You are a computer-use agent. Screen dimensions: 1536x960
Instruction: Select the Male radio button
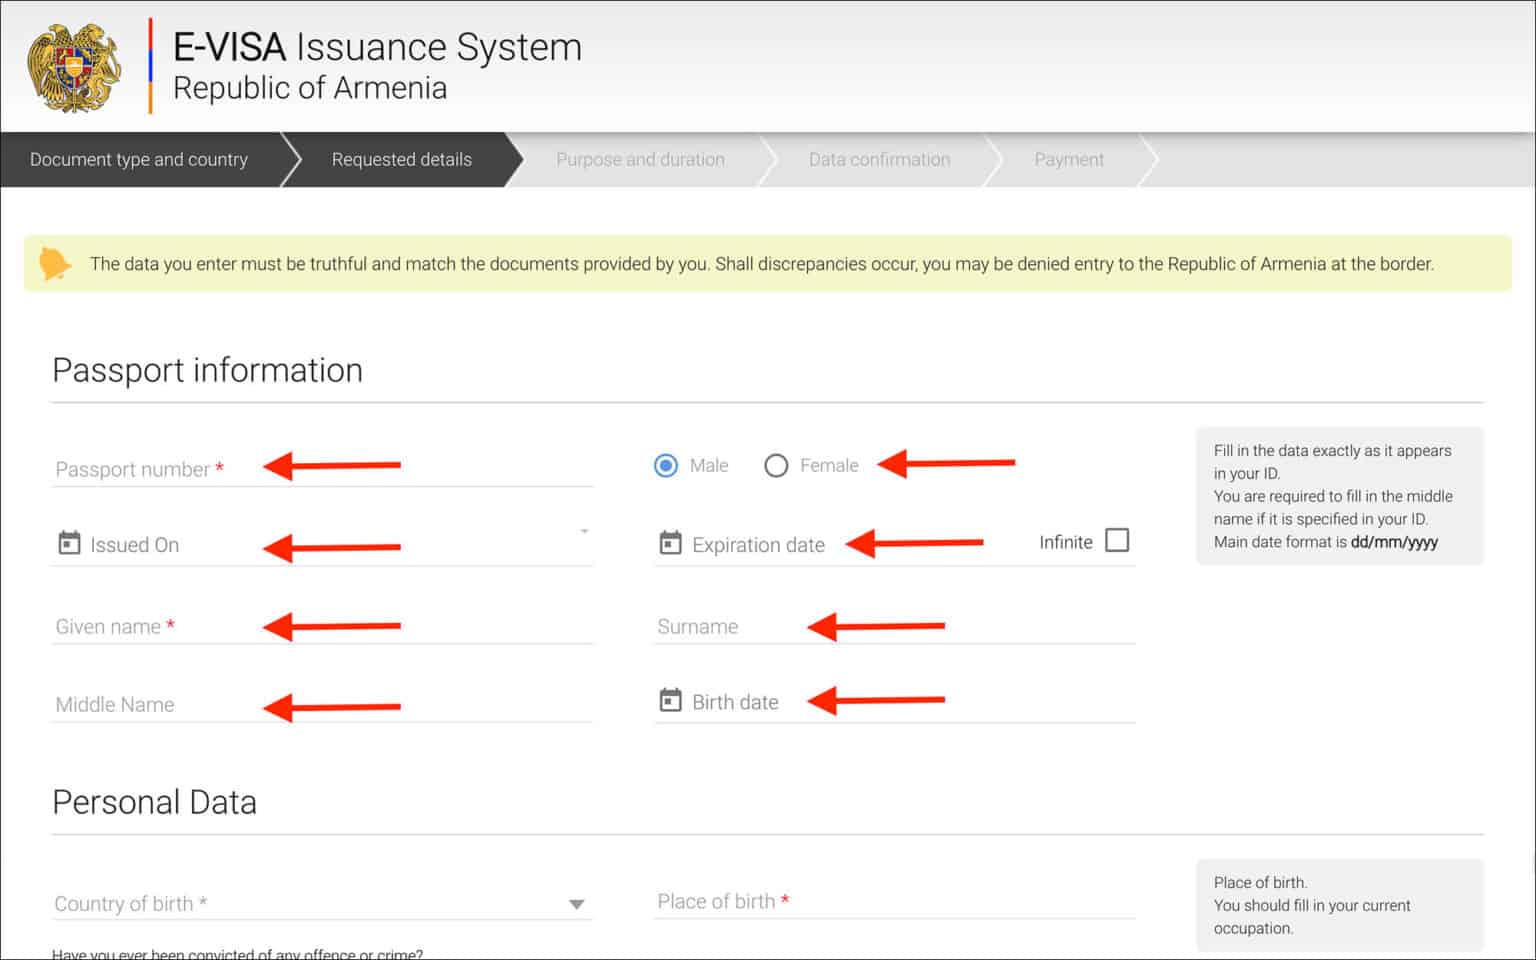(666, 466)
